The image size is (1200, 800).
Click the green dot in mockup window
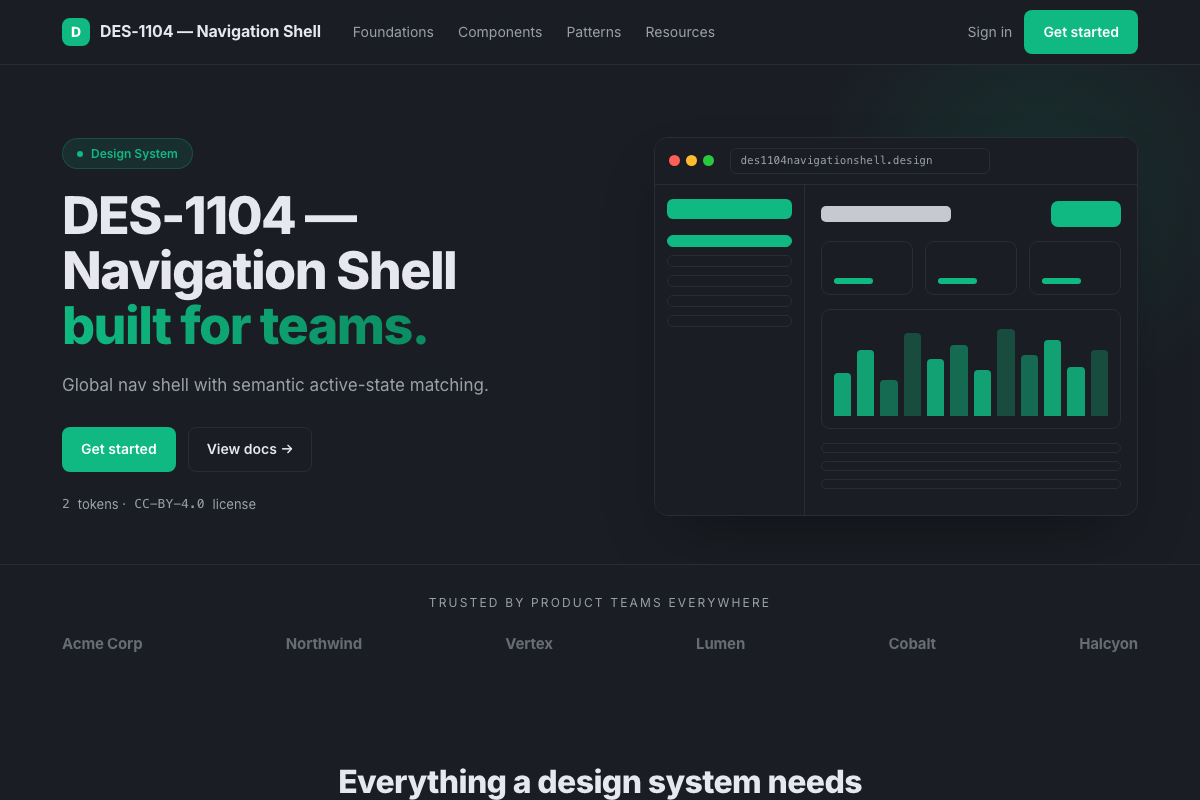pos(709,161)
